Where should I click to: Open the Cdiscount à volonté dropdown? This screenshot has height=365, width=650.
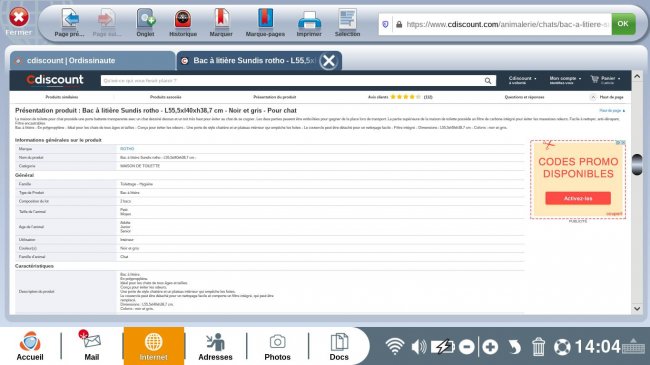coord(522,80)
